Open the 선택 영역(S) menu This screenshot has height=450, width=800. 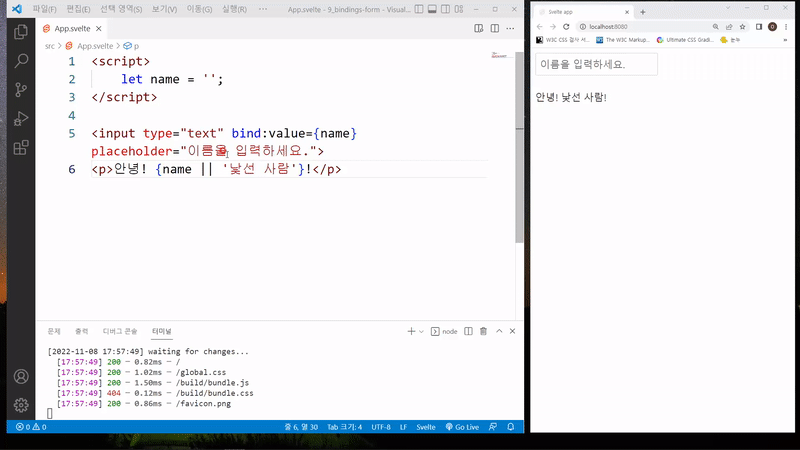tap(121, 9)
